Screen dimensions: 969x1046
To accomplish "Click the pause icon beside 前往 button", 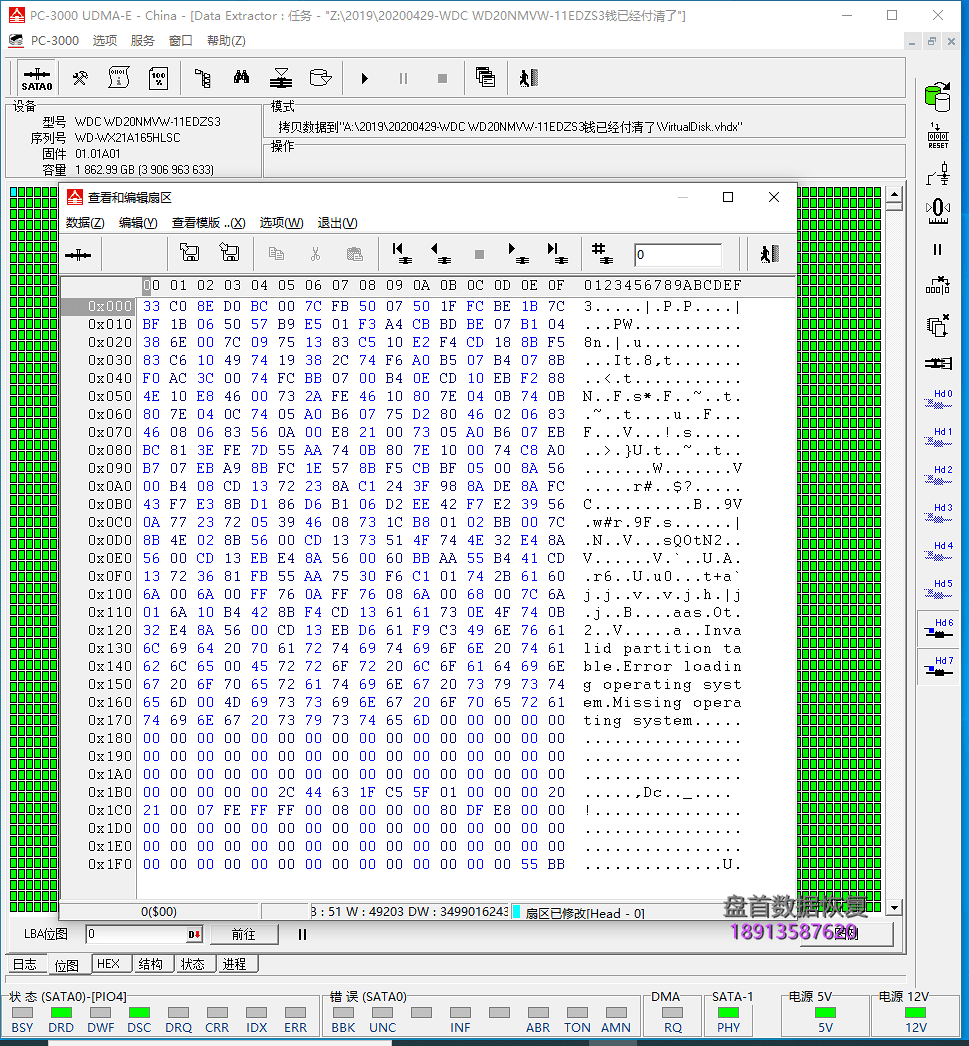I will coord(302,935).
